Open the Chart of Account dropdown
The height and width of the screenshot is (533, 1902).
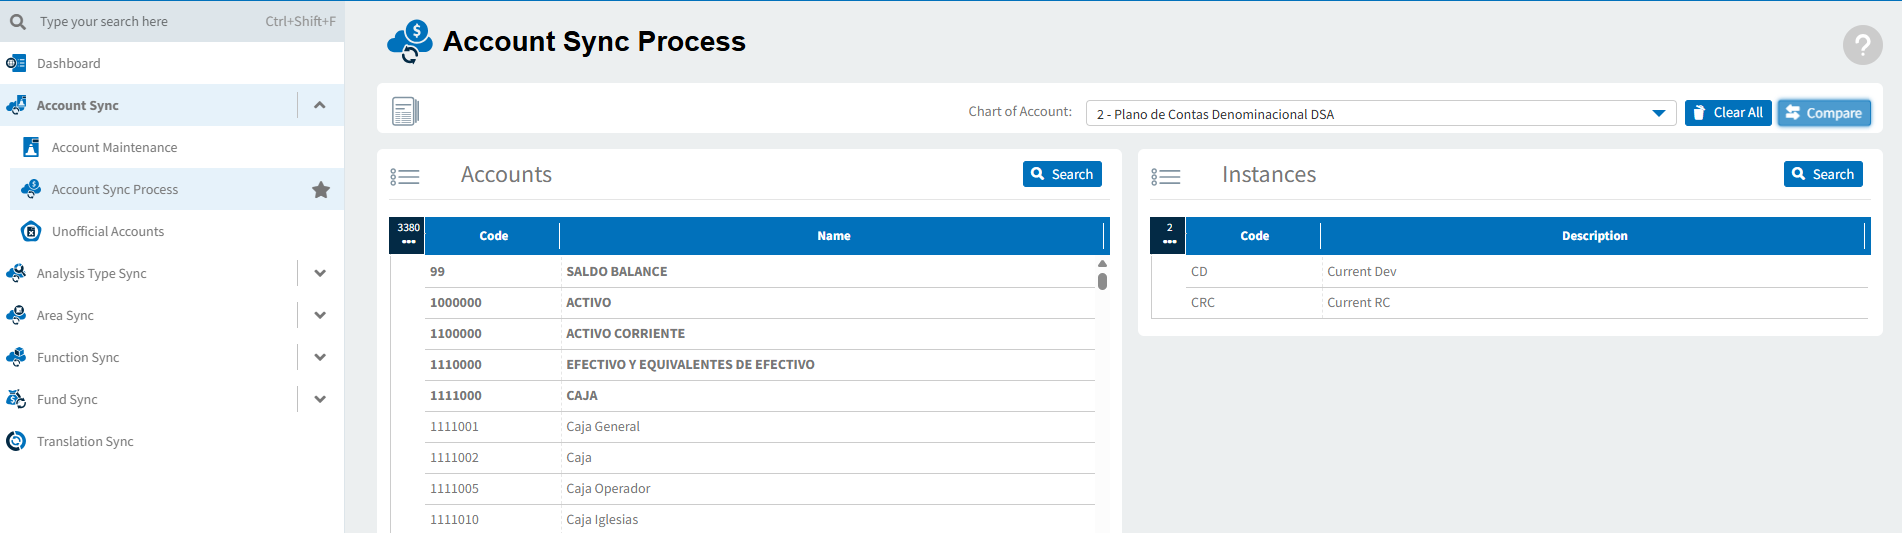(x=1381, y=113)
